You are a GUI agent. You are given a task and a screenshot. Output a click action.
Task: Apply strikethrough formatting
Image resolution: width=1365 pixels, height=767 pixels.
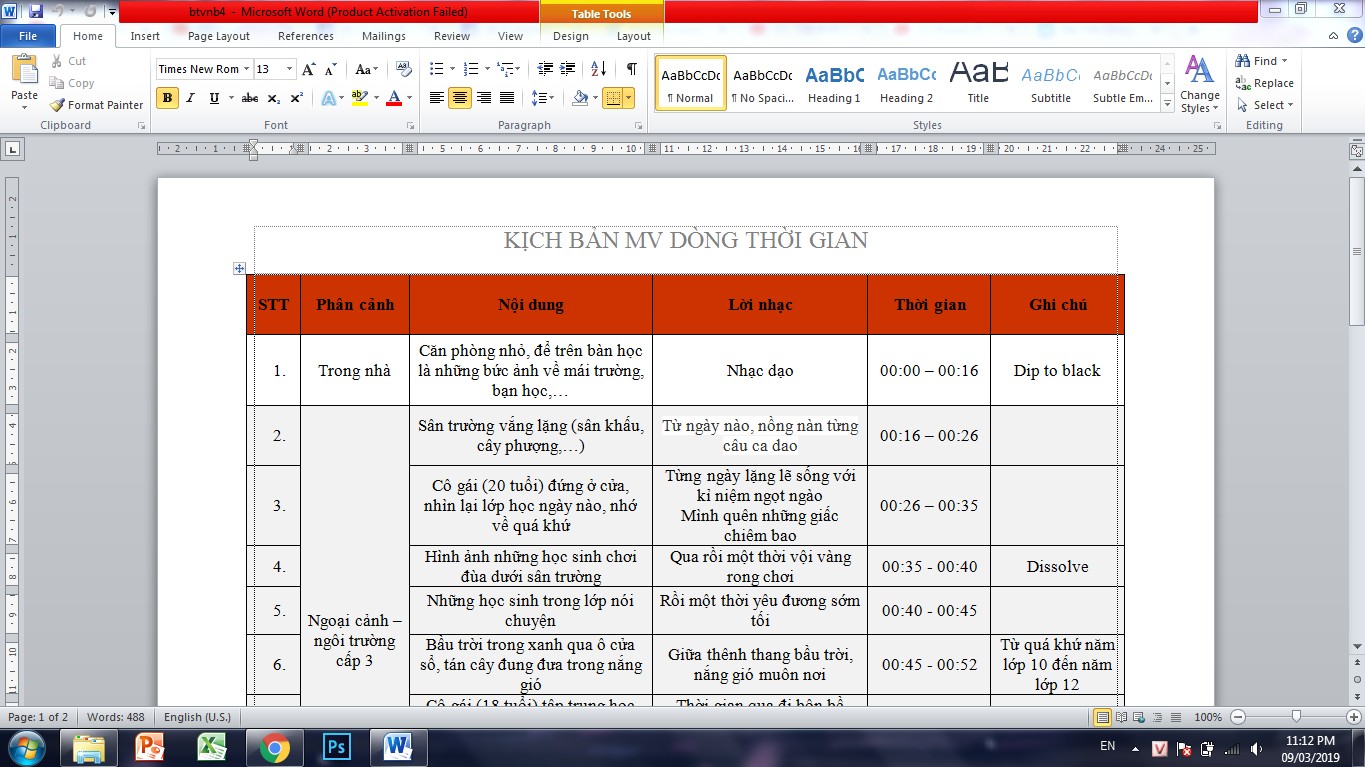pos(250,98)
